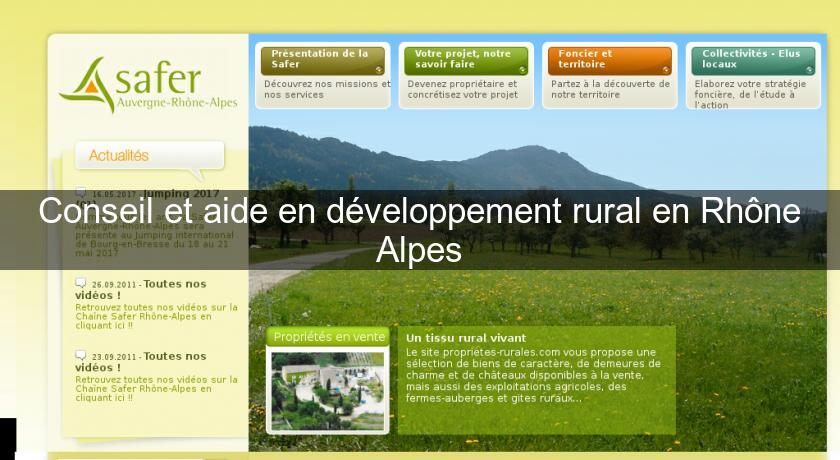Open the aerial property thumbnail image
The height and width of the screenshot is (460, 840).
tap(328, 391)
